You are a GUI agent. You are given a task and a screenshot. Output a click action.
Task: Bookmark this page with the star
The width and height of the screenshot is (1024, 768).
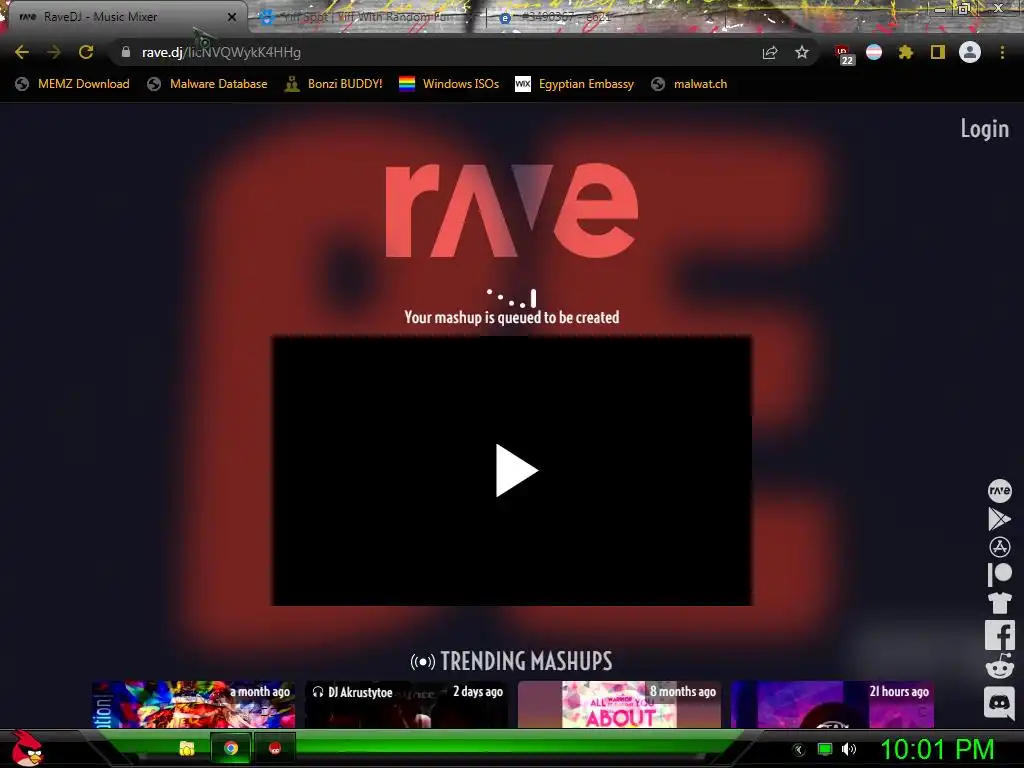802,52
